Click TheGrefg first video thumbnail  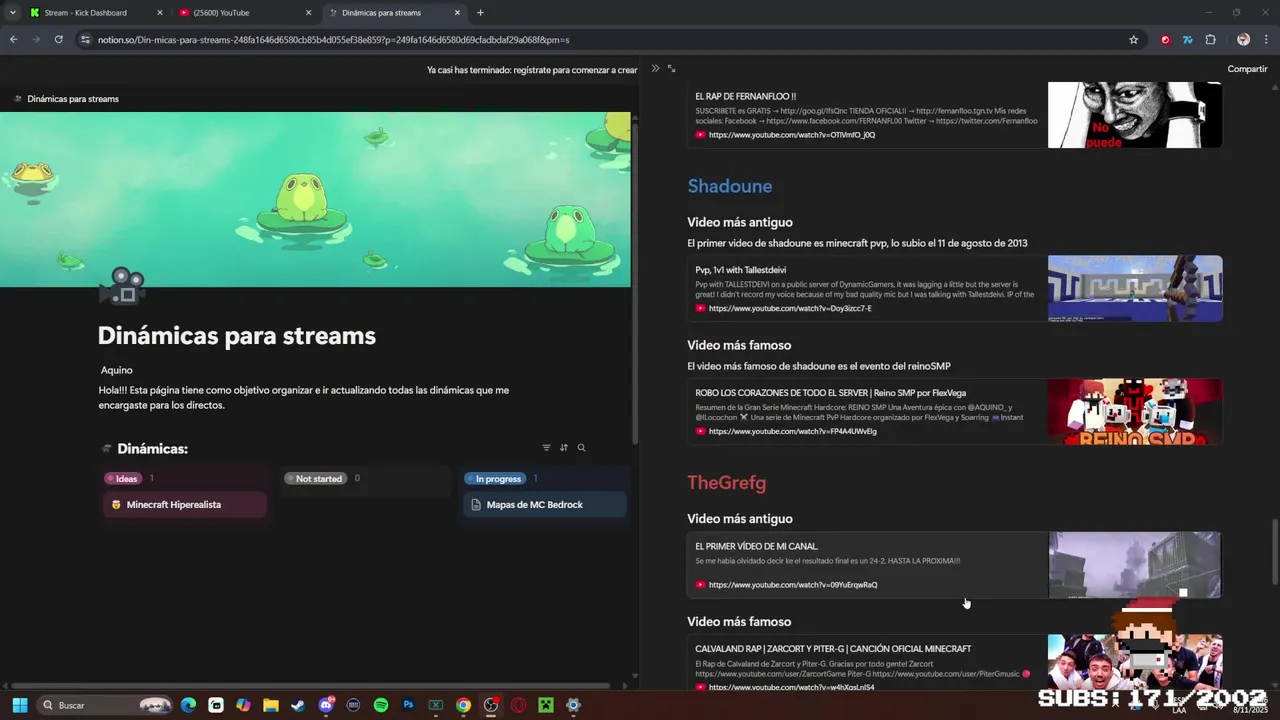click(1134, 565)
